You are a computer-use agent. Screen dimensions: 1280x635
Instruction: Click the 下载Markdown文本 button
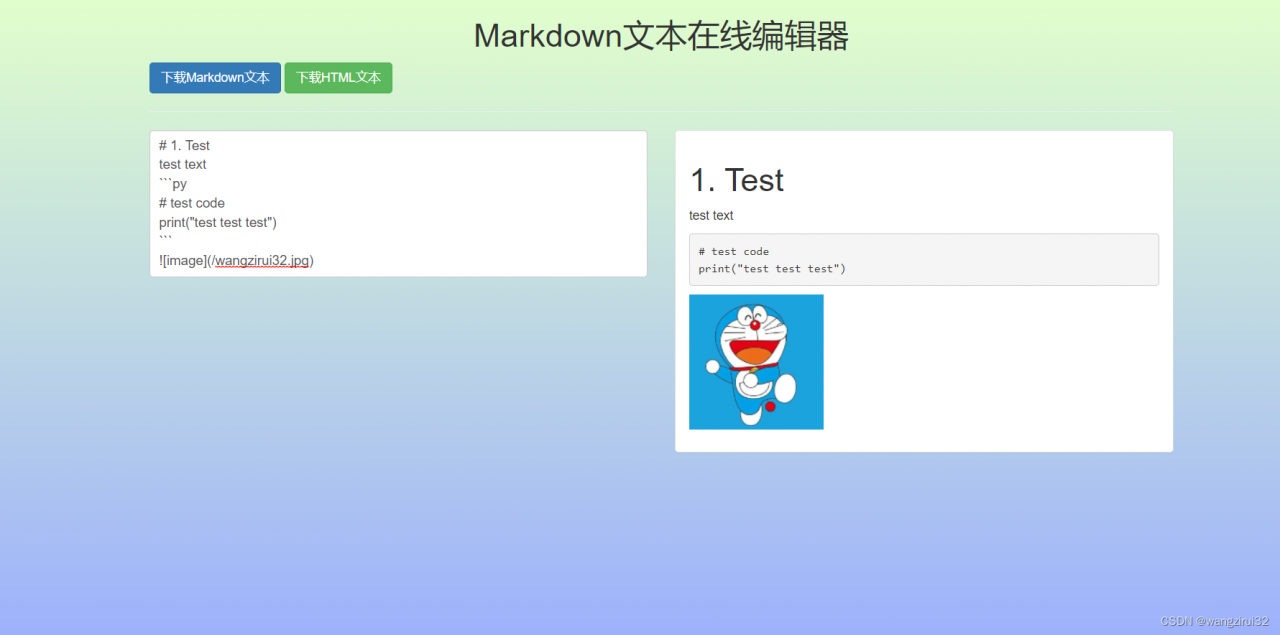(214, 77)
